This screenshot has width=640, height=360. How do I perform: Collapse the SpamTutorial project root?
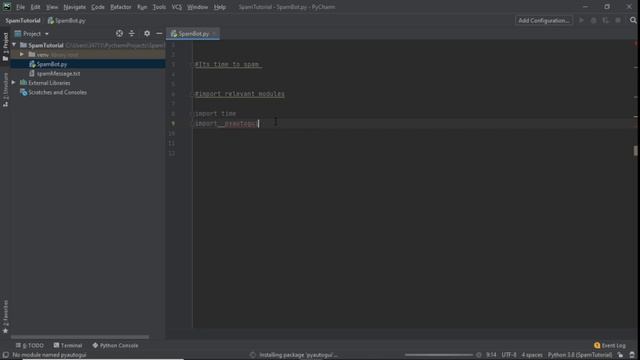pyautogui.click(x=14, y=45)
